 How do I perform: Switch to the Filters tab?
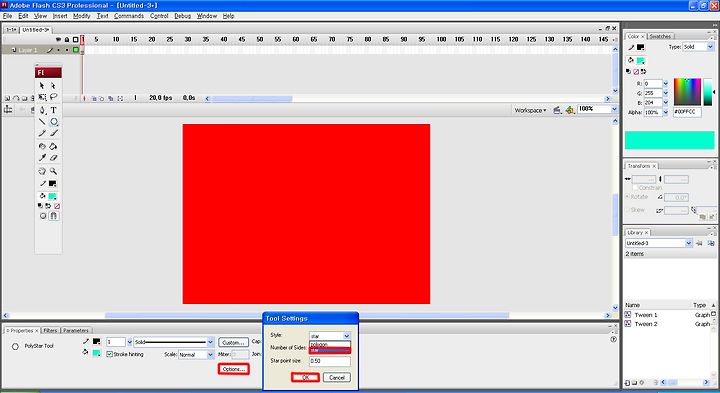tap(51, 331)
